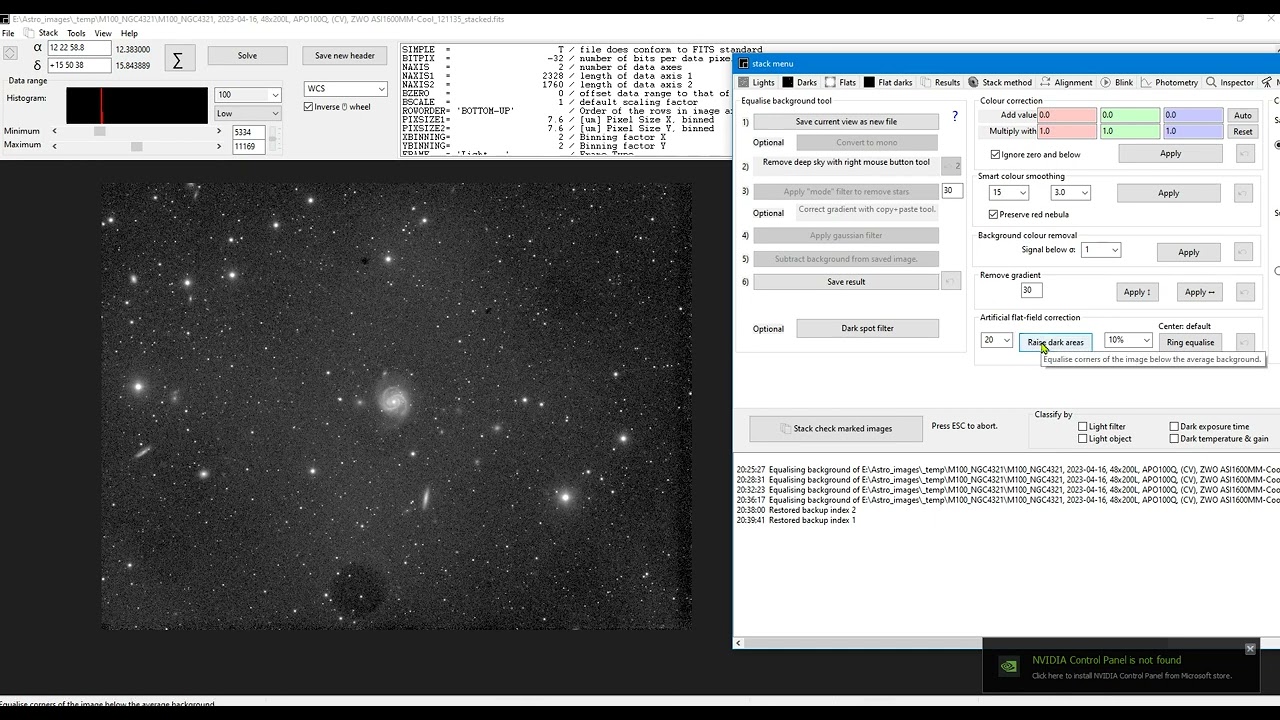Click the right arrow of Minimum slider
The height and width of the screenshot is (720, 1280).
[x=219, y=131]
